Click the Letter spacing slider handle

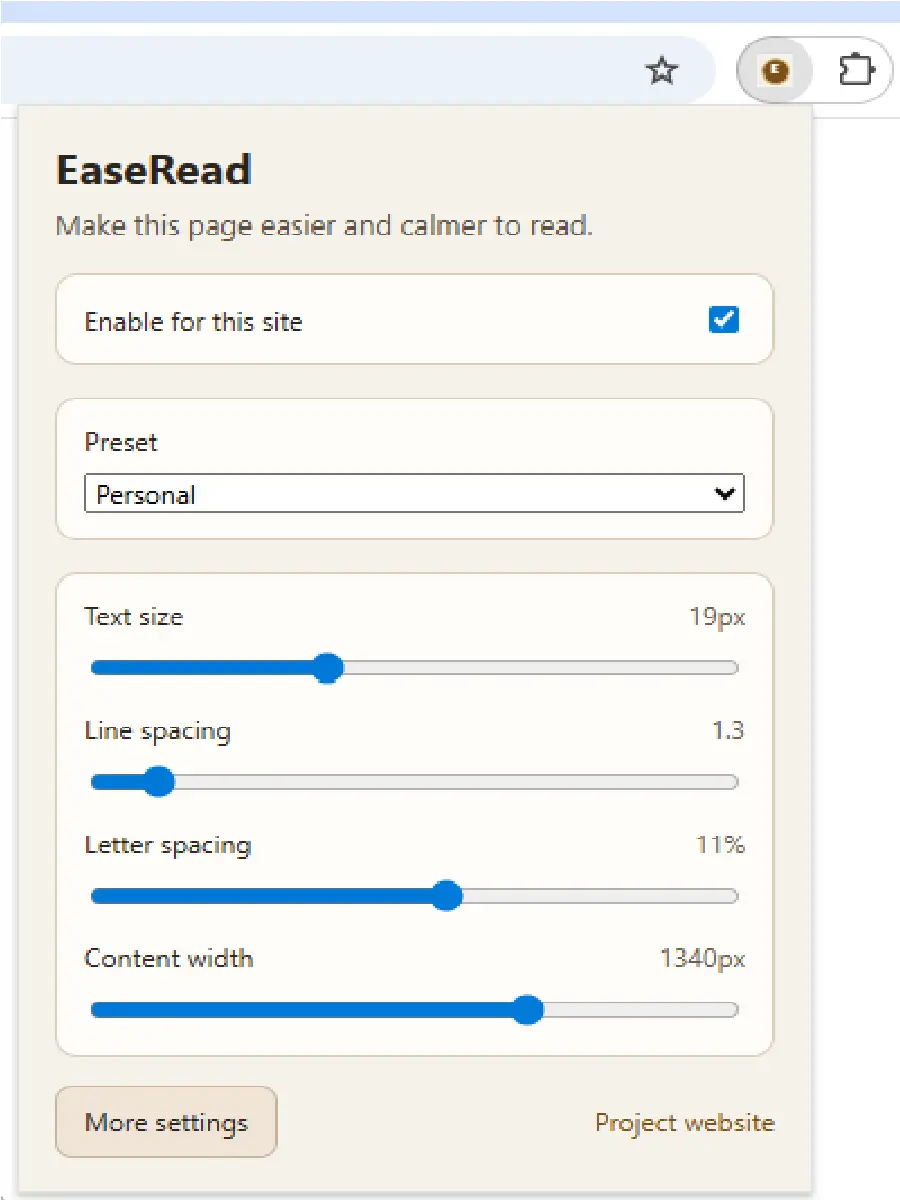[x=447, y=896]
